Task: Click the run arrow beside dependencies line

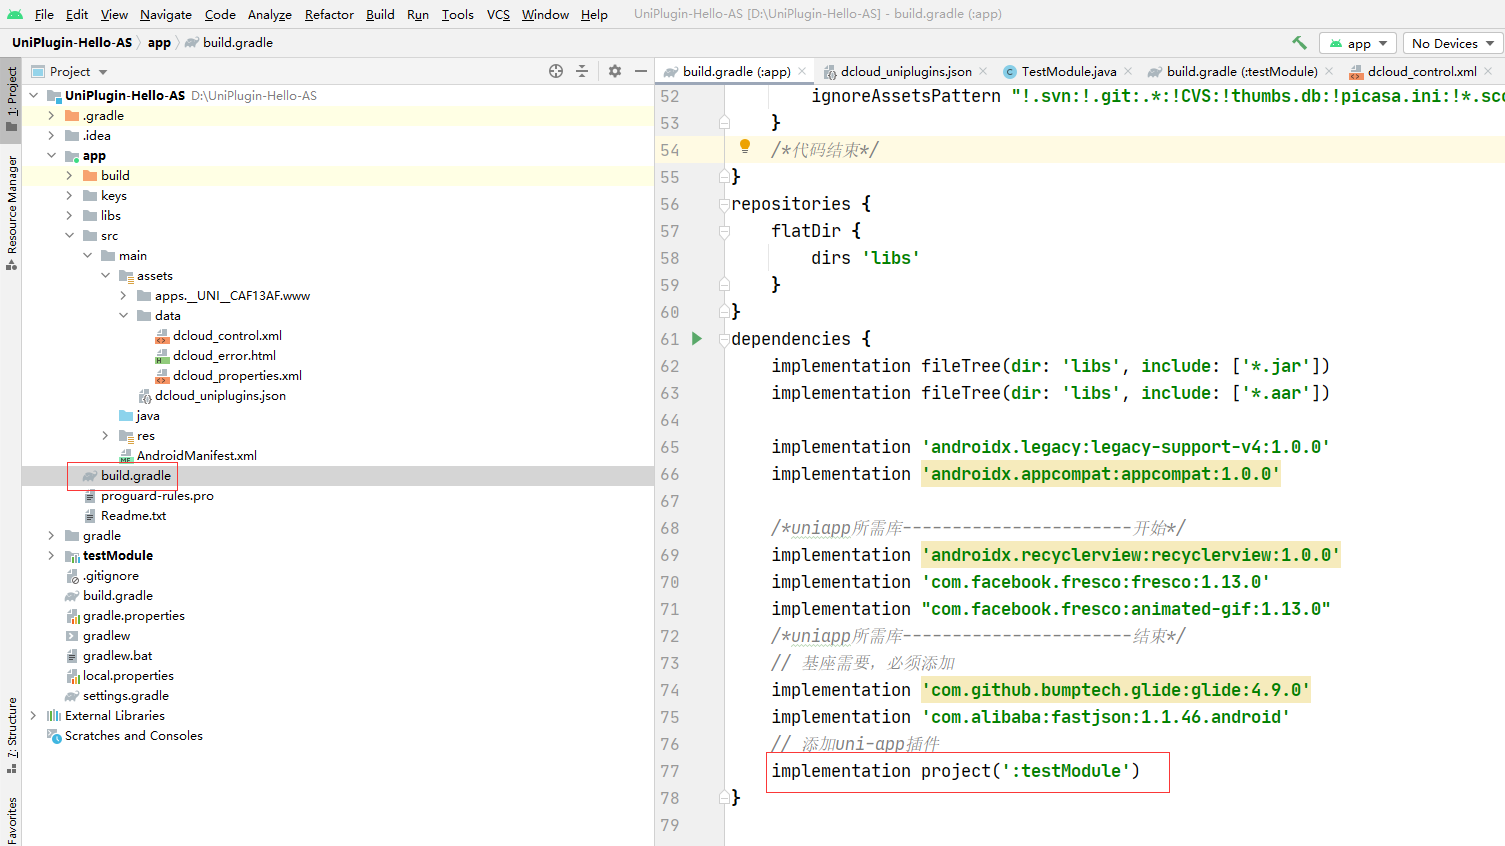Action: 697,338
